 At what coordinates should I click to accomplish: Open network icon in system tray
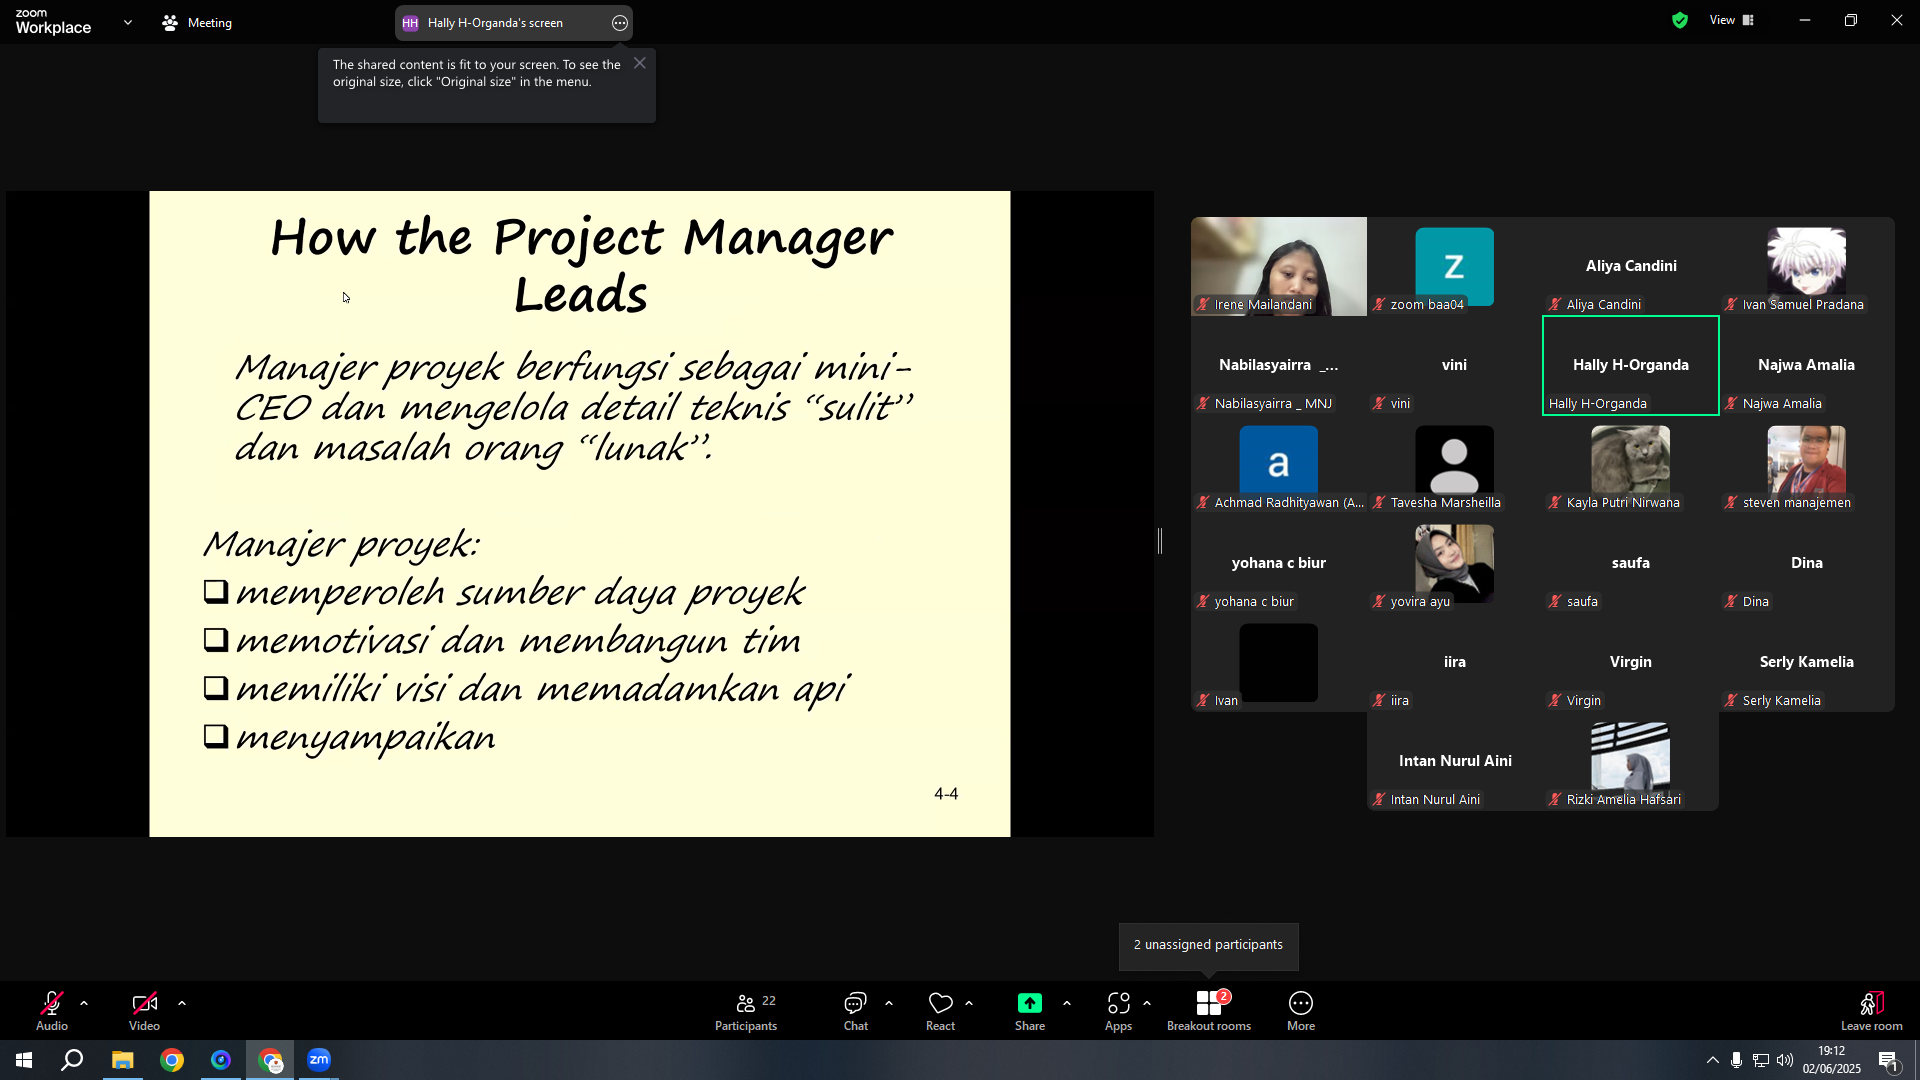click(1761, 1060)
